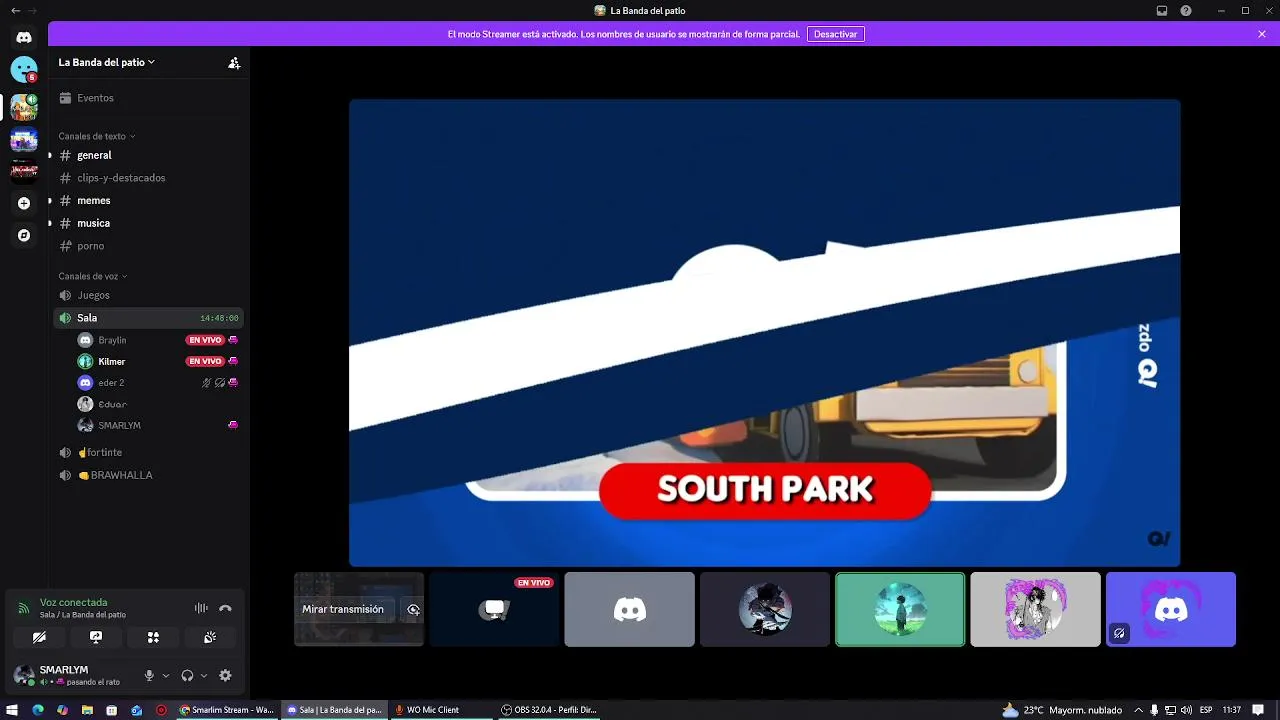Switch to the Smarlim Stream Chrome window
The height and width of the screenshot is (720, 1280).
(227, 710)
